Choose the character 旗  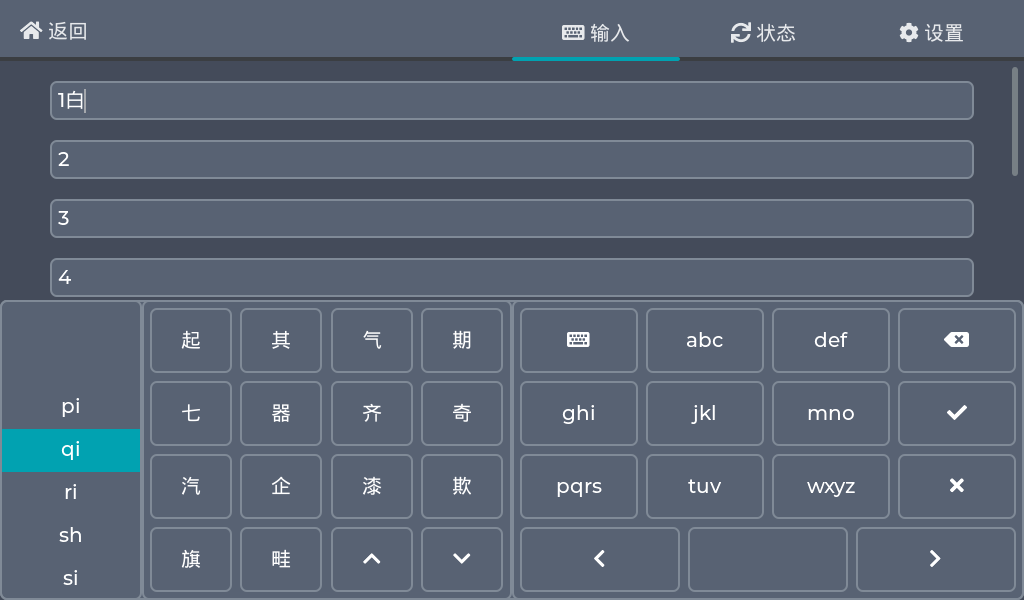tap(191, 560)
